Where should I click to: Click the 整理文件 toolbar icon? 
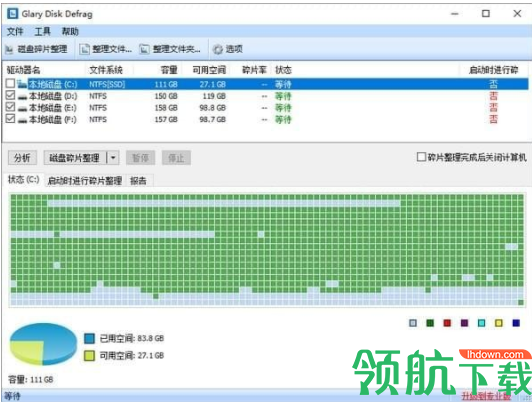(84, 50)
